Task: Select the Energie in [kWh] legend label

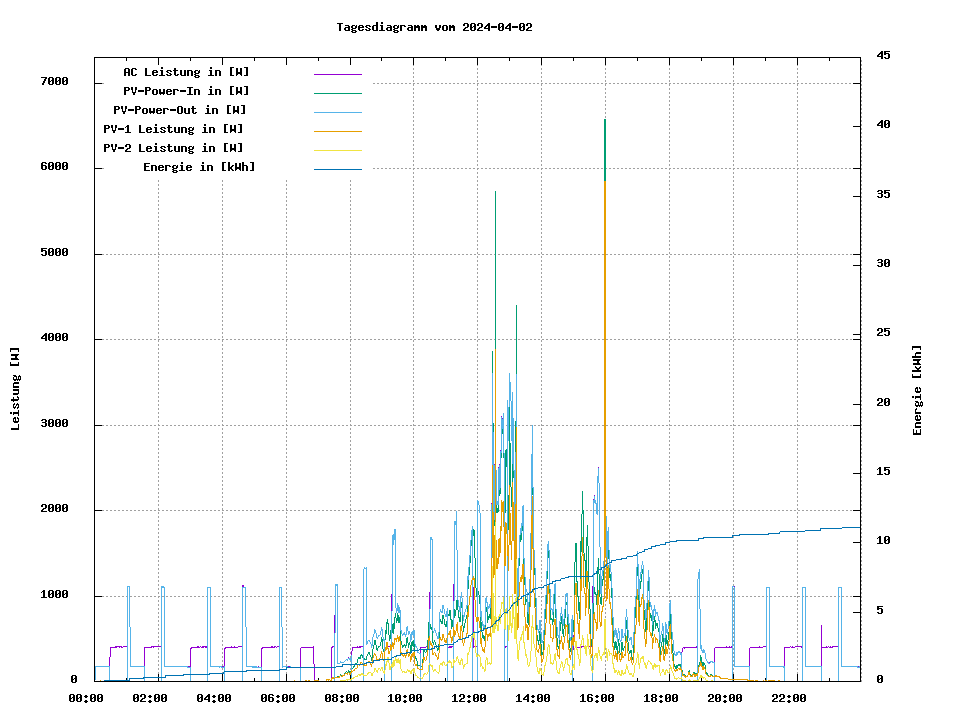Action: coord(199,167)
